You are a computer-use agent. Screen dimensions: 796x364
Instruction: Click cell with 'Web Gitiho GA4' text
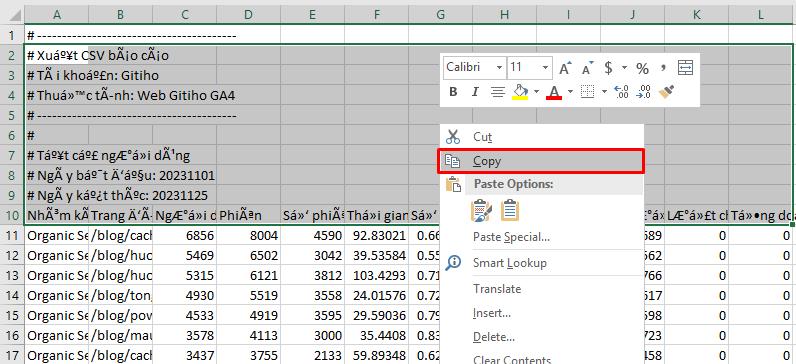56,95
